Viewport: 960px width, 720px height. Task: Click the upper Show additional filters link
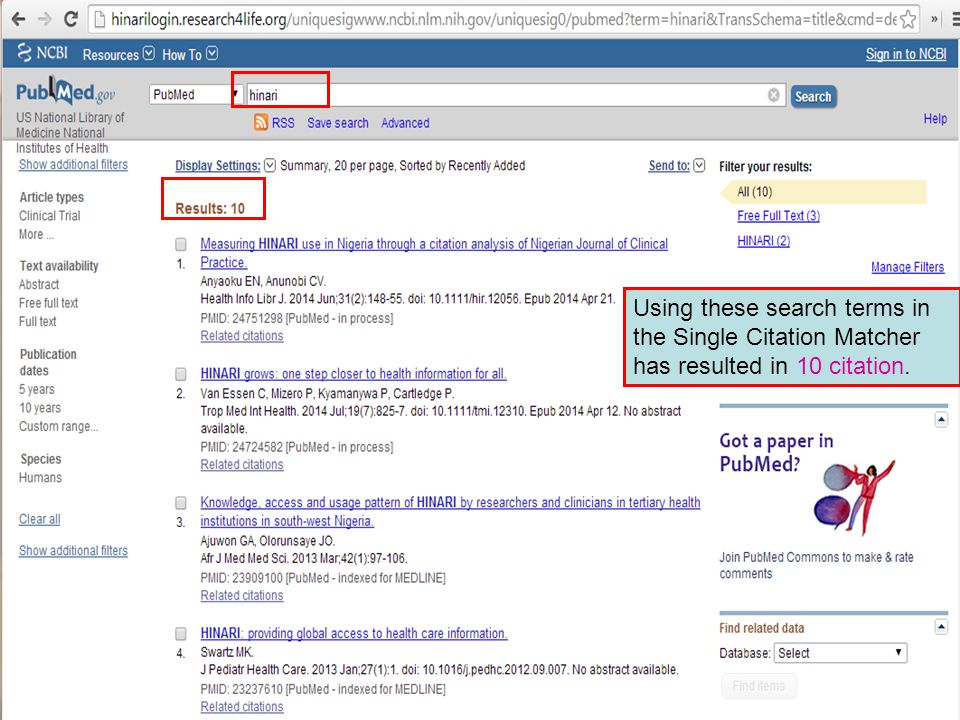coord(73,164)
